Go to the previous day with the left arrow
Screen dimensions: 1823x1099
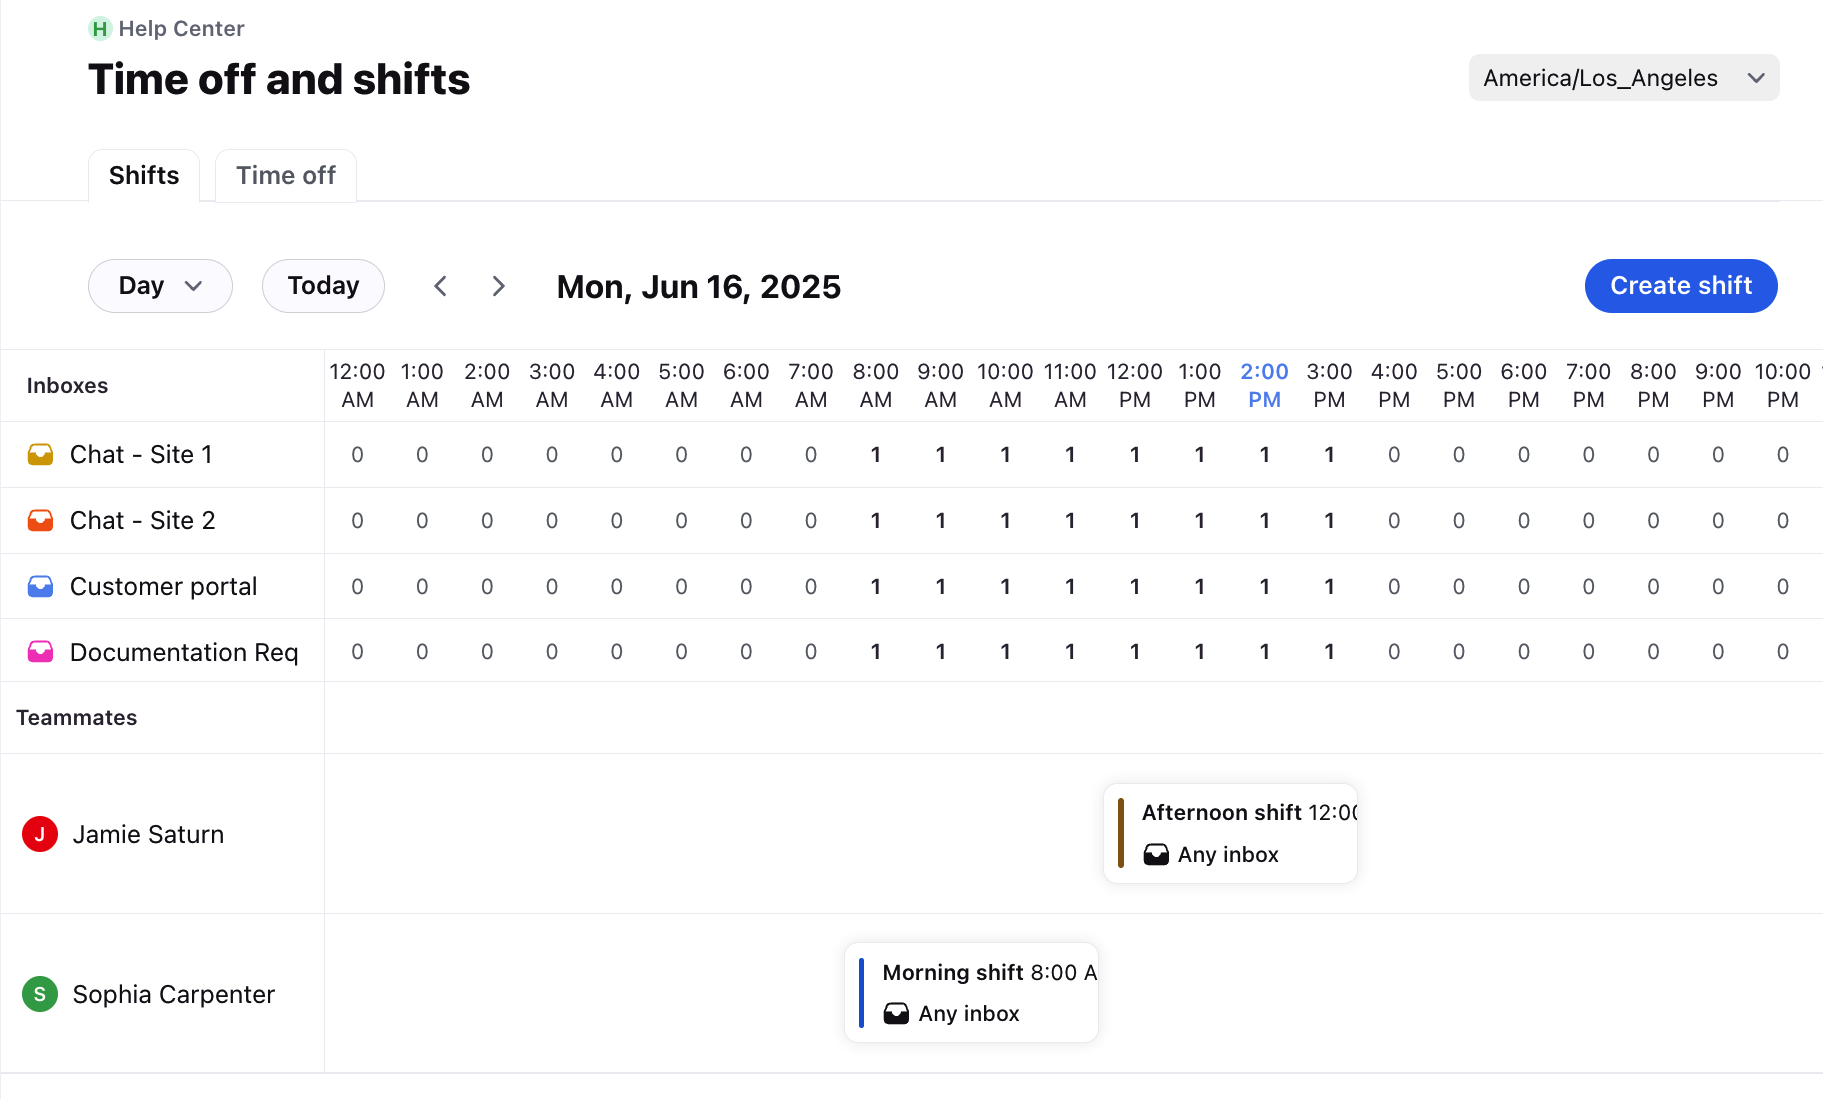click(x=440, y=286)
